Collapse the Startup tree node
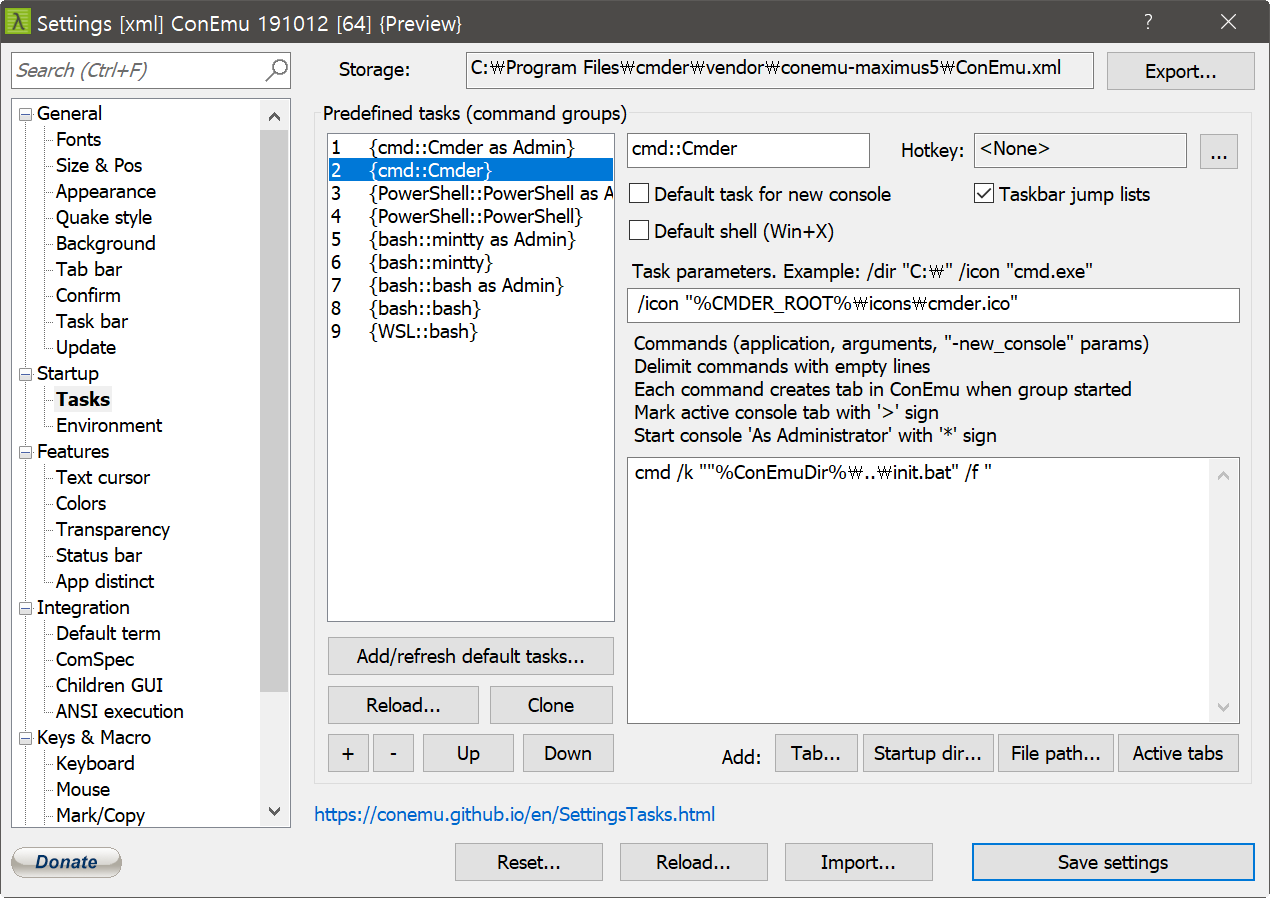The height and width of the screenshot is (898, 1270). pos(25,374)
